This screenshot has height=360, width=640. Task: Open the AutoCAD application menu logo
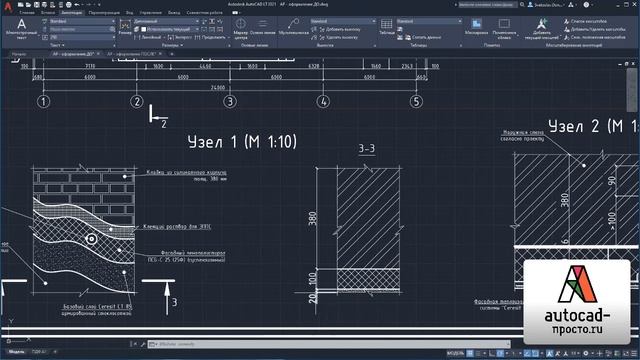click(8, 6)
